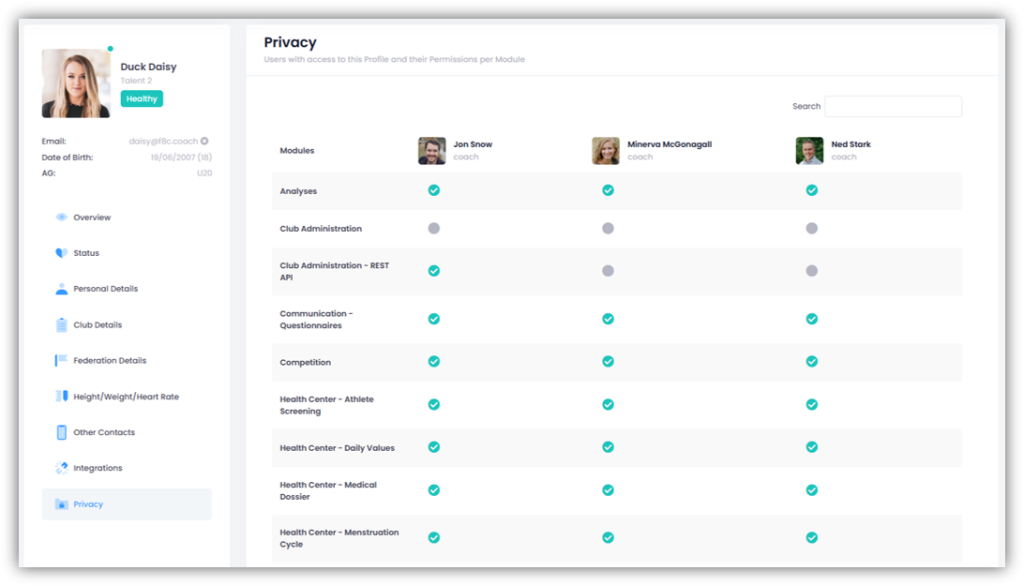The image size is (1024, 586).
Task: Click the Height/Weight/Heart Rate icon
Action: tap(62, 397)
